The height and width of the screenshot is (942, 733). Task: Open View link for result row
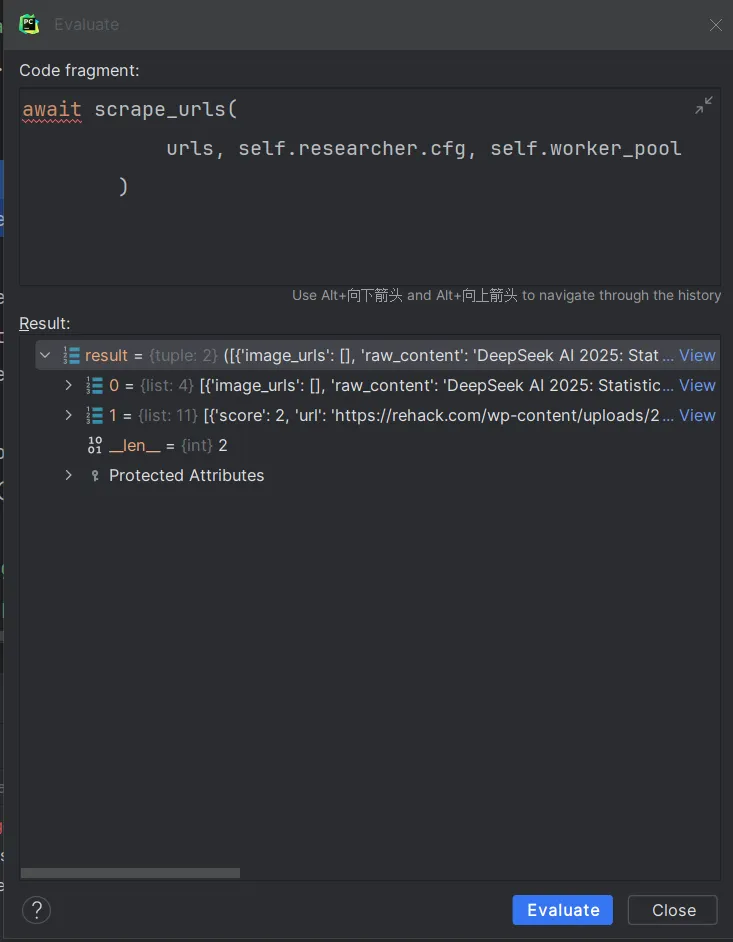(x=697, y=355)
